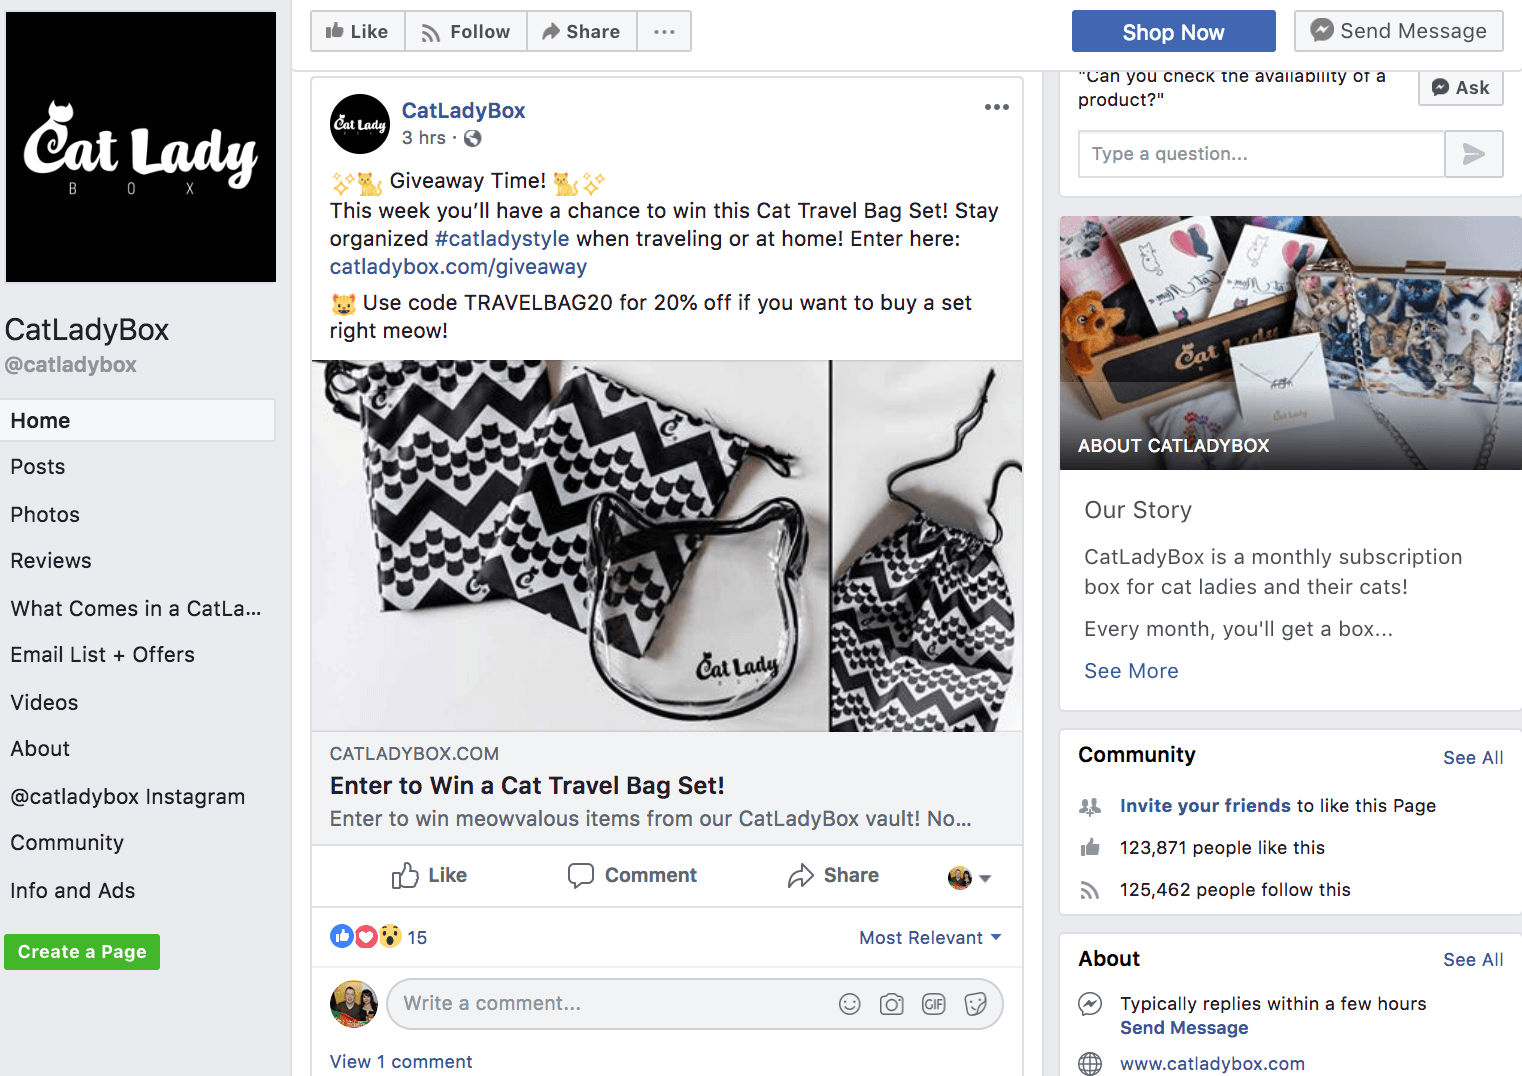Attach a photo to the comment
This screenshot has width=1522, height=1076.
891,1004
